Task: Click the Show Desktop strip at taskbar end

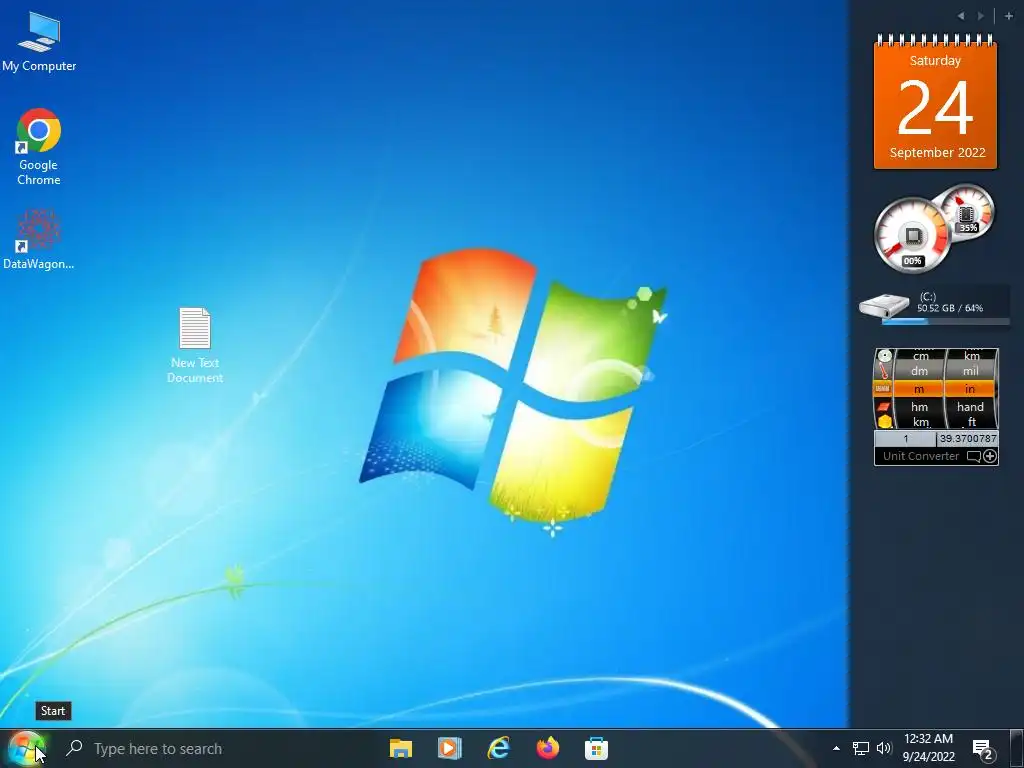Action: coord(1018,748)
